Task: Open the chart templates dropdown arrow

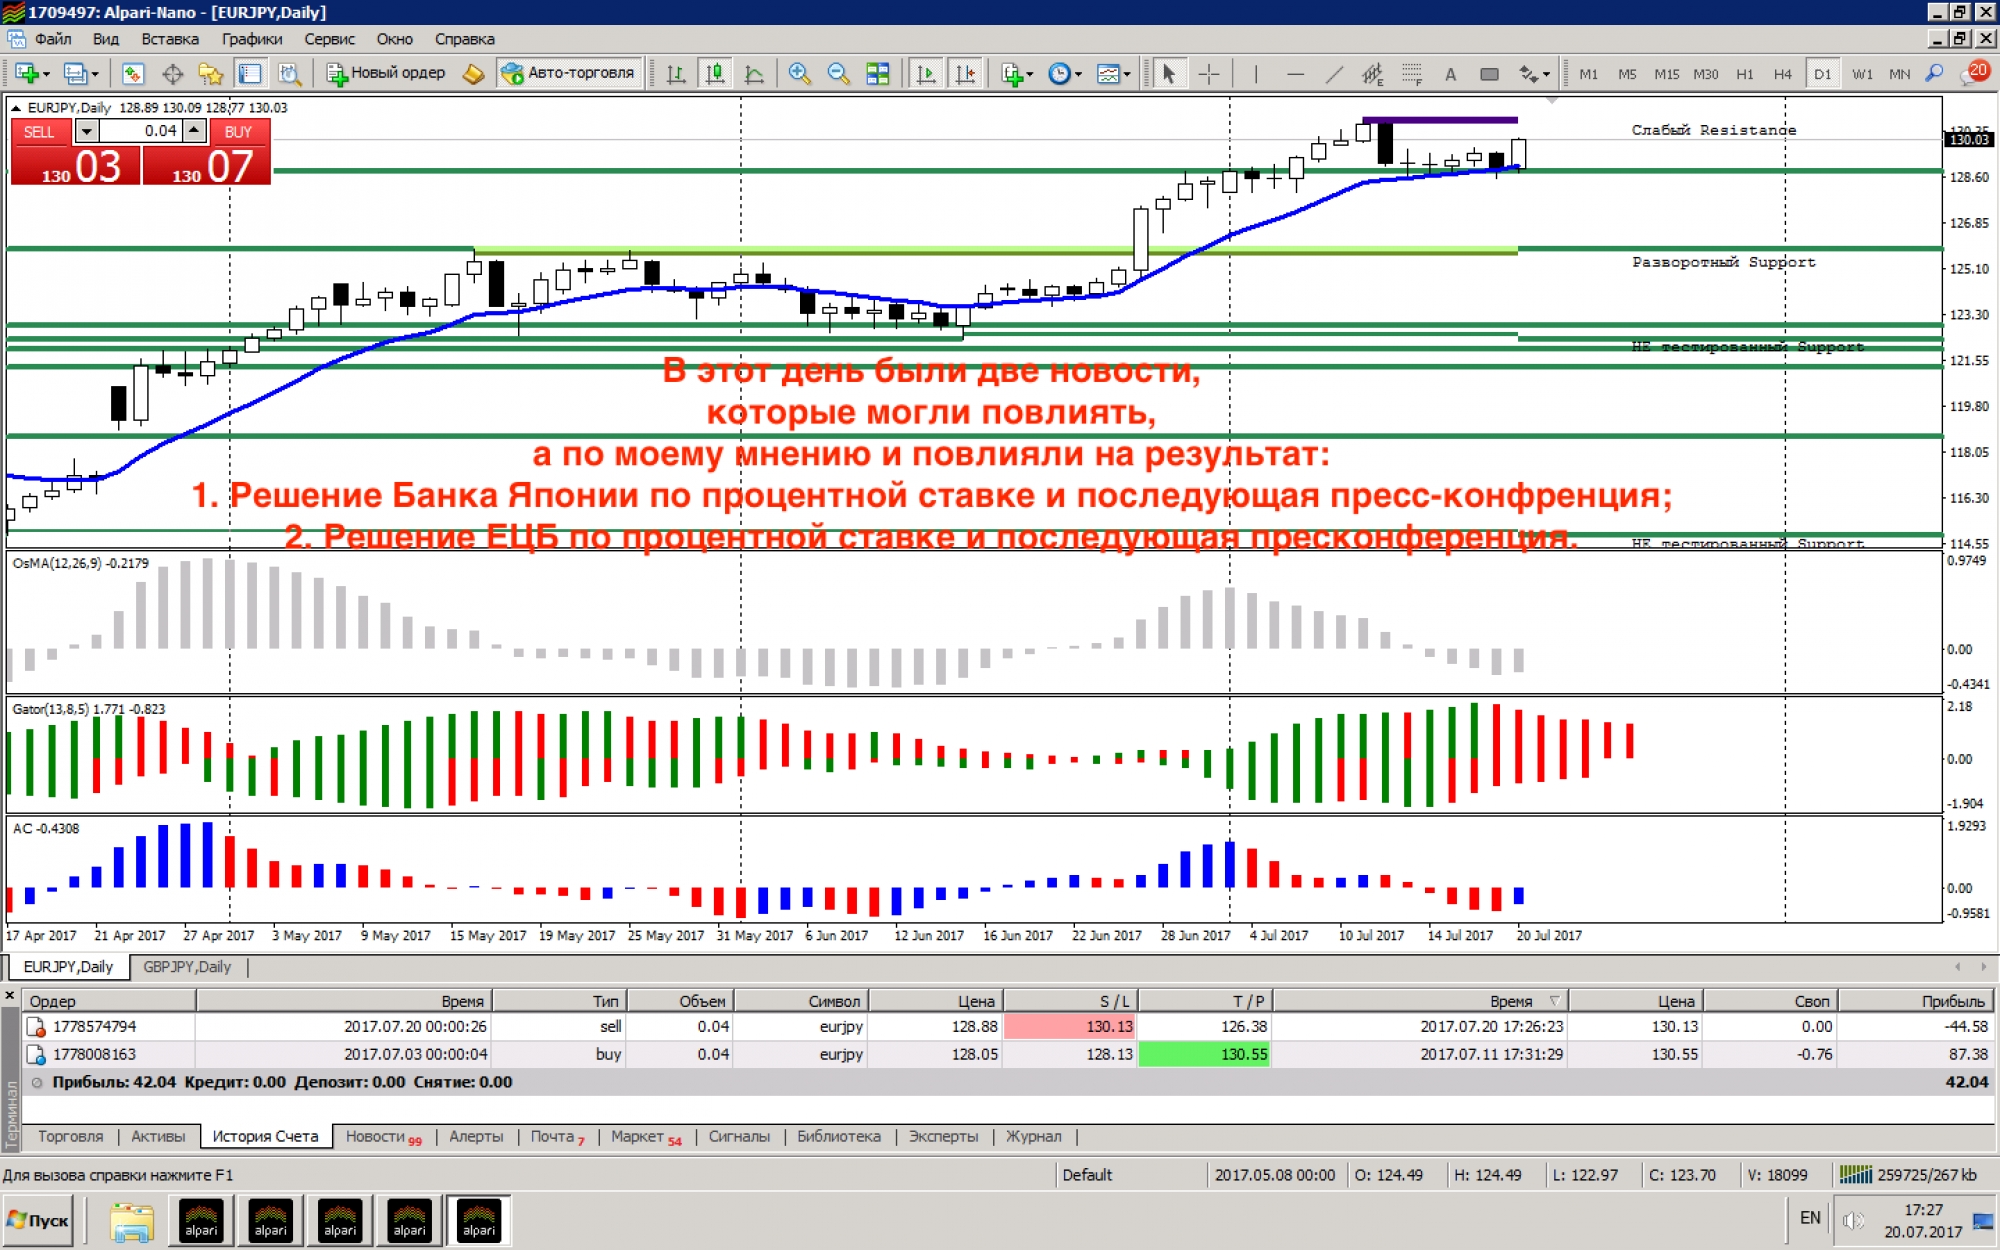Action: click(x=1126, y=74)
